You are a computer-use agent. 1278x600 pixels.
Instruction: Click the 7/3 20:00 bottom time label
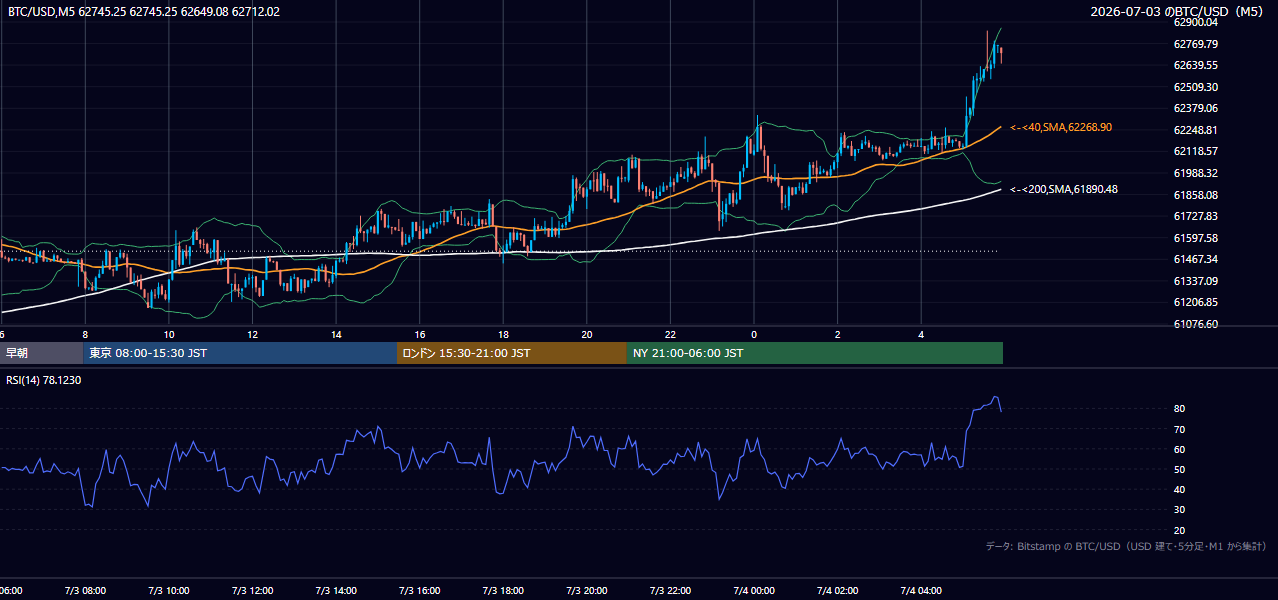click(x=587, y=590)
